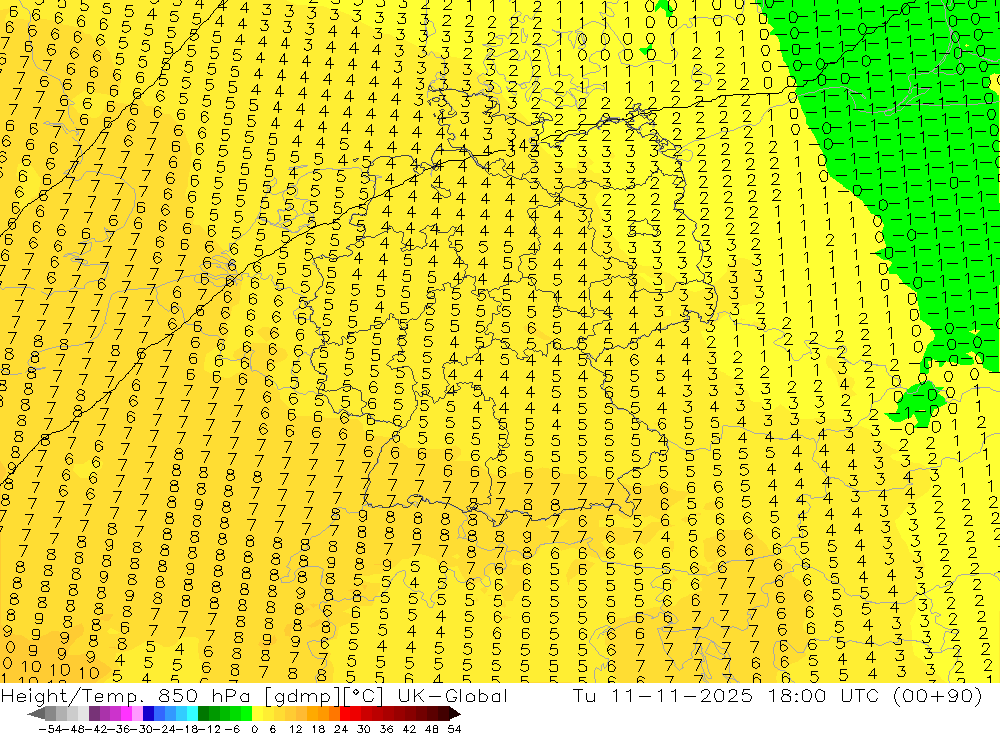Viewport: 1000px width, 733px height.
Task: Click the '0' label on the color scale
Action: [254, 729]
